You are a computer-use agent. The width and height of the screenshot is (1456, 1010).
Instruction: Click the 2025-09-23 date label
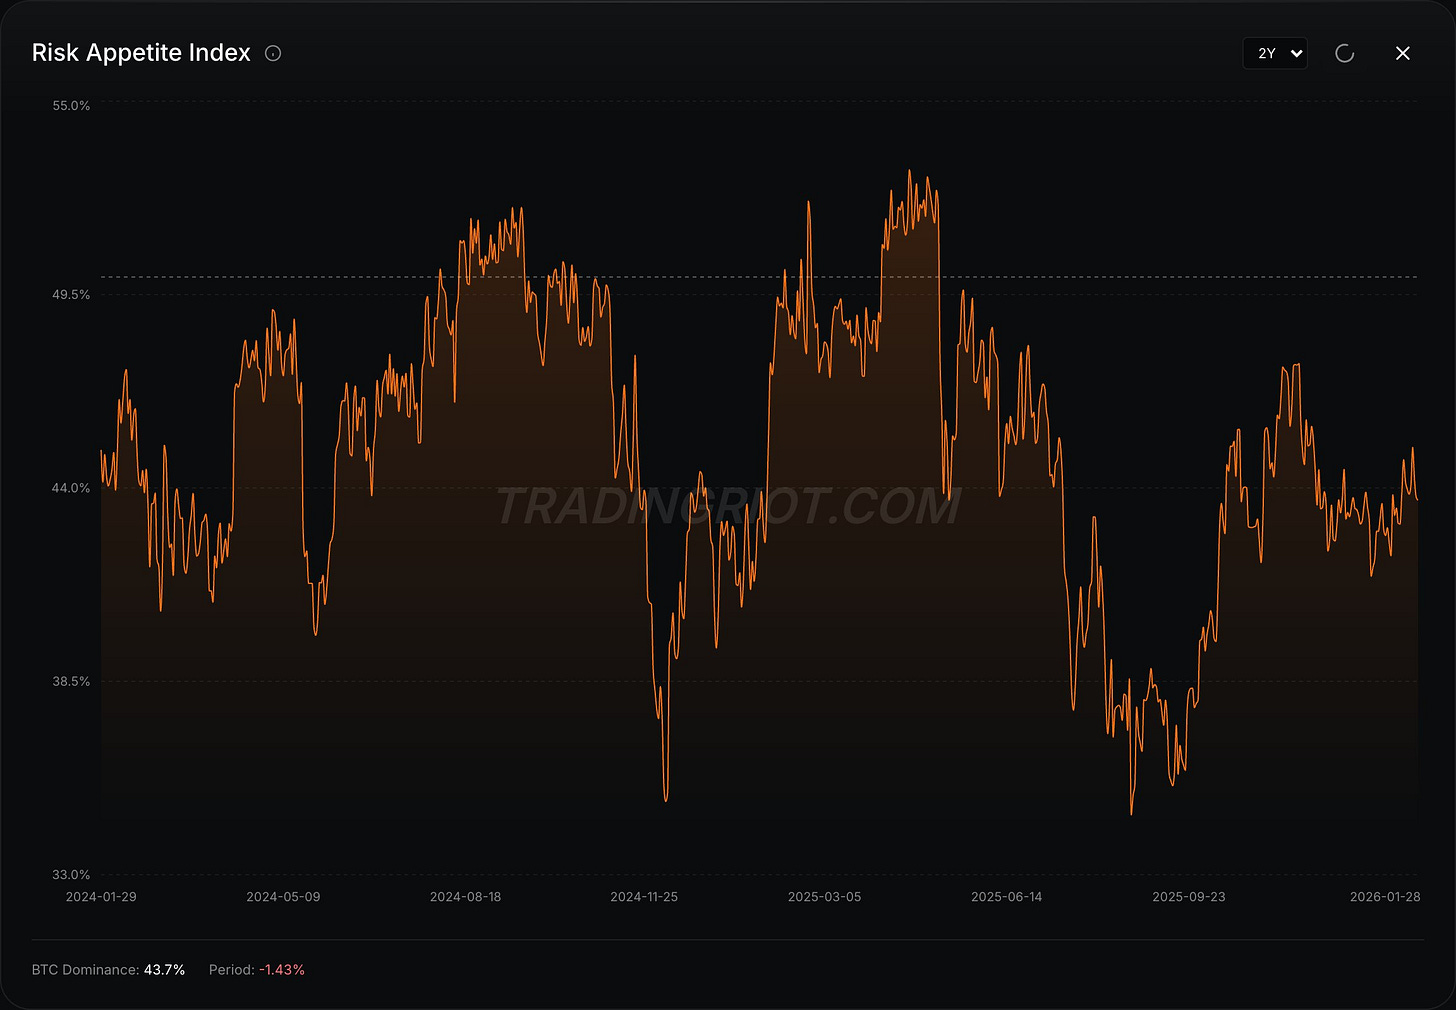(1188, 896)
